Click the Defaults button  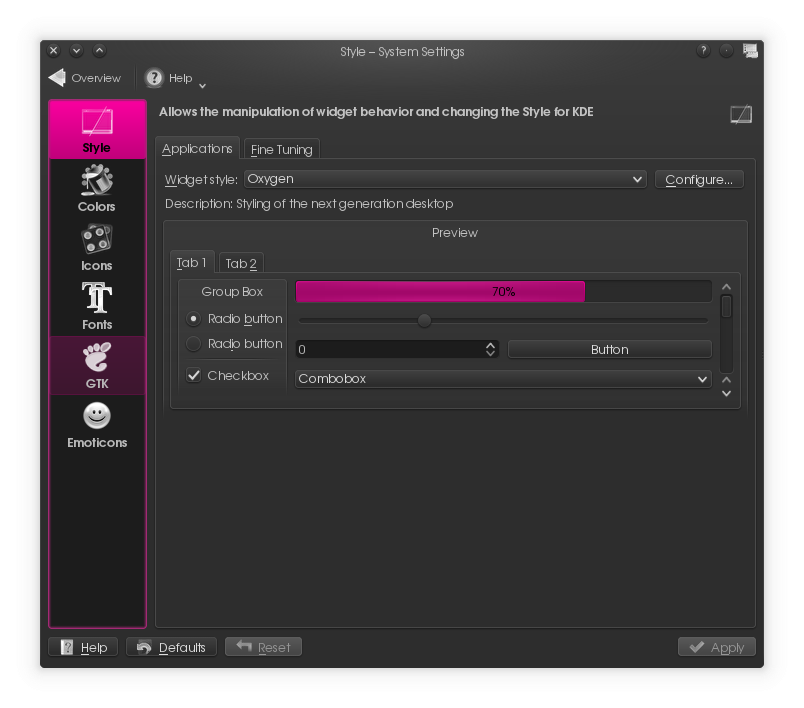(x=171, y=647)
